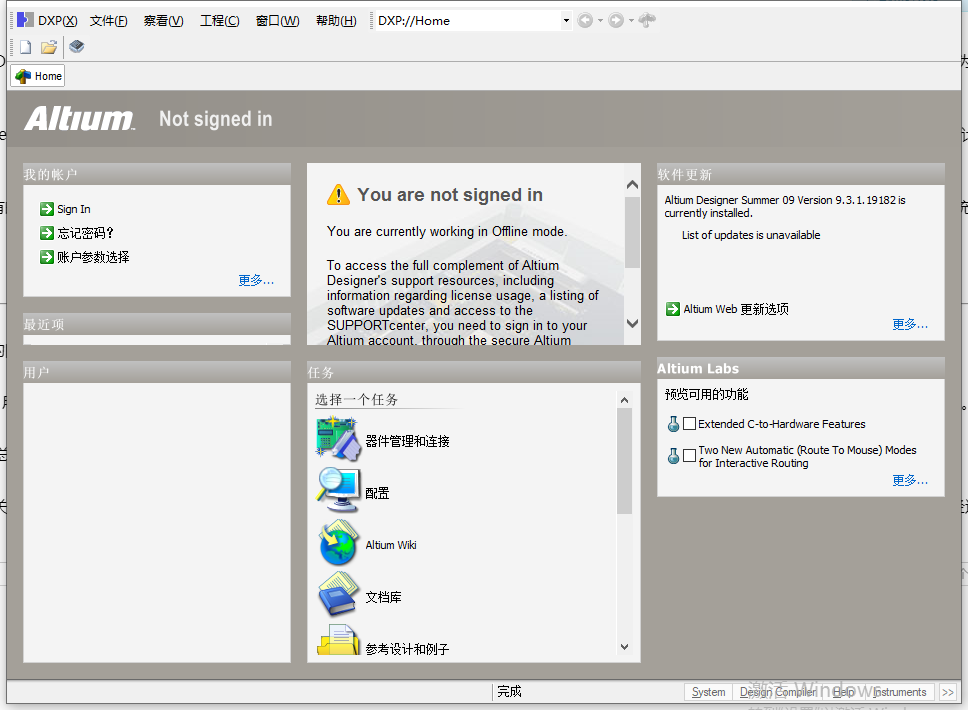The height and width of the screenshot is (710, 968).
Task: Open the 器件管理和连接 task icon
Action: pos(337,440)
